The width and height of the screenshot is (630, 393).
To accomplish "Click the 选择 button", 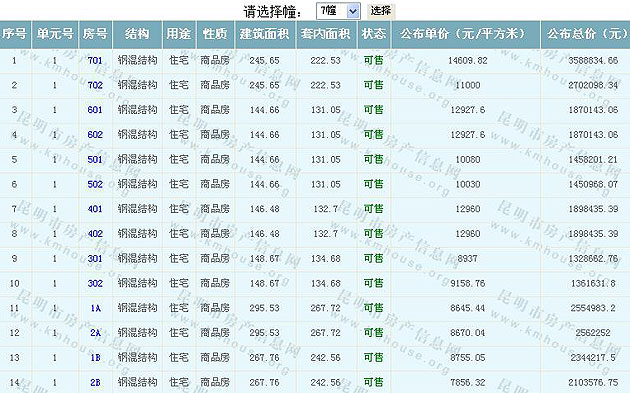I will coord(381,10).
